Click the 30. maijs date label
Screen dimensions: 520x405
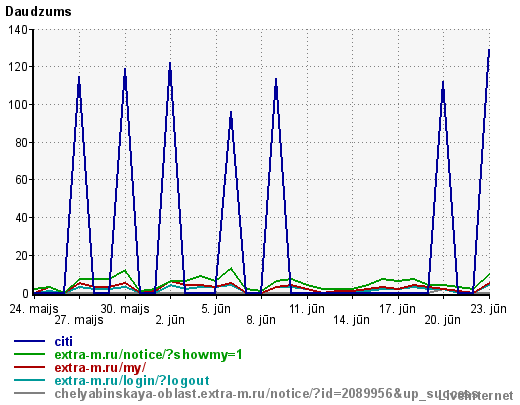point(125,309)
